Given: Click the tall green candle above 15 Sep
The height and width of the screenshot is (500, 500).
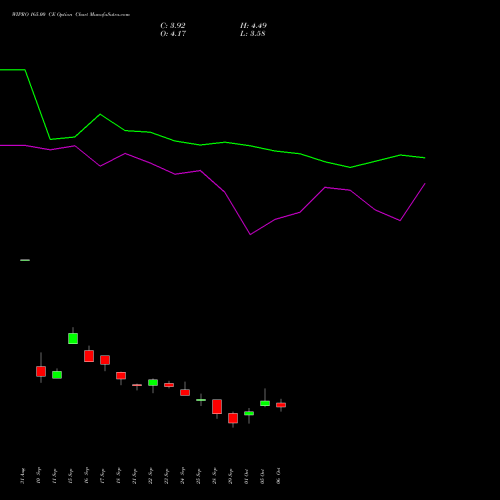Looking at the screenshot, I should [x=73, y=338].
